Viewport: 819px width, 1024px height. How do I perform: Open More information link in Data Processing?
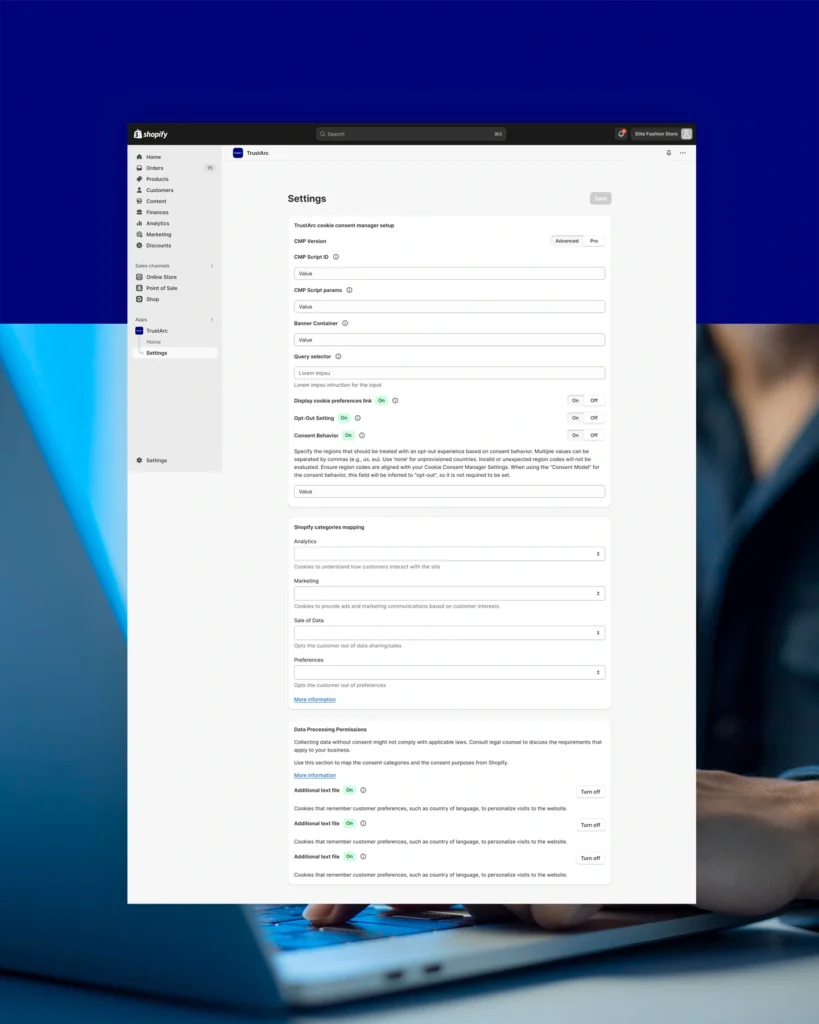(315, 775)
